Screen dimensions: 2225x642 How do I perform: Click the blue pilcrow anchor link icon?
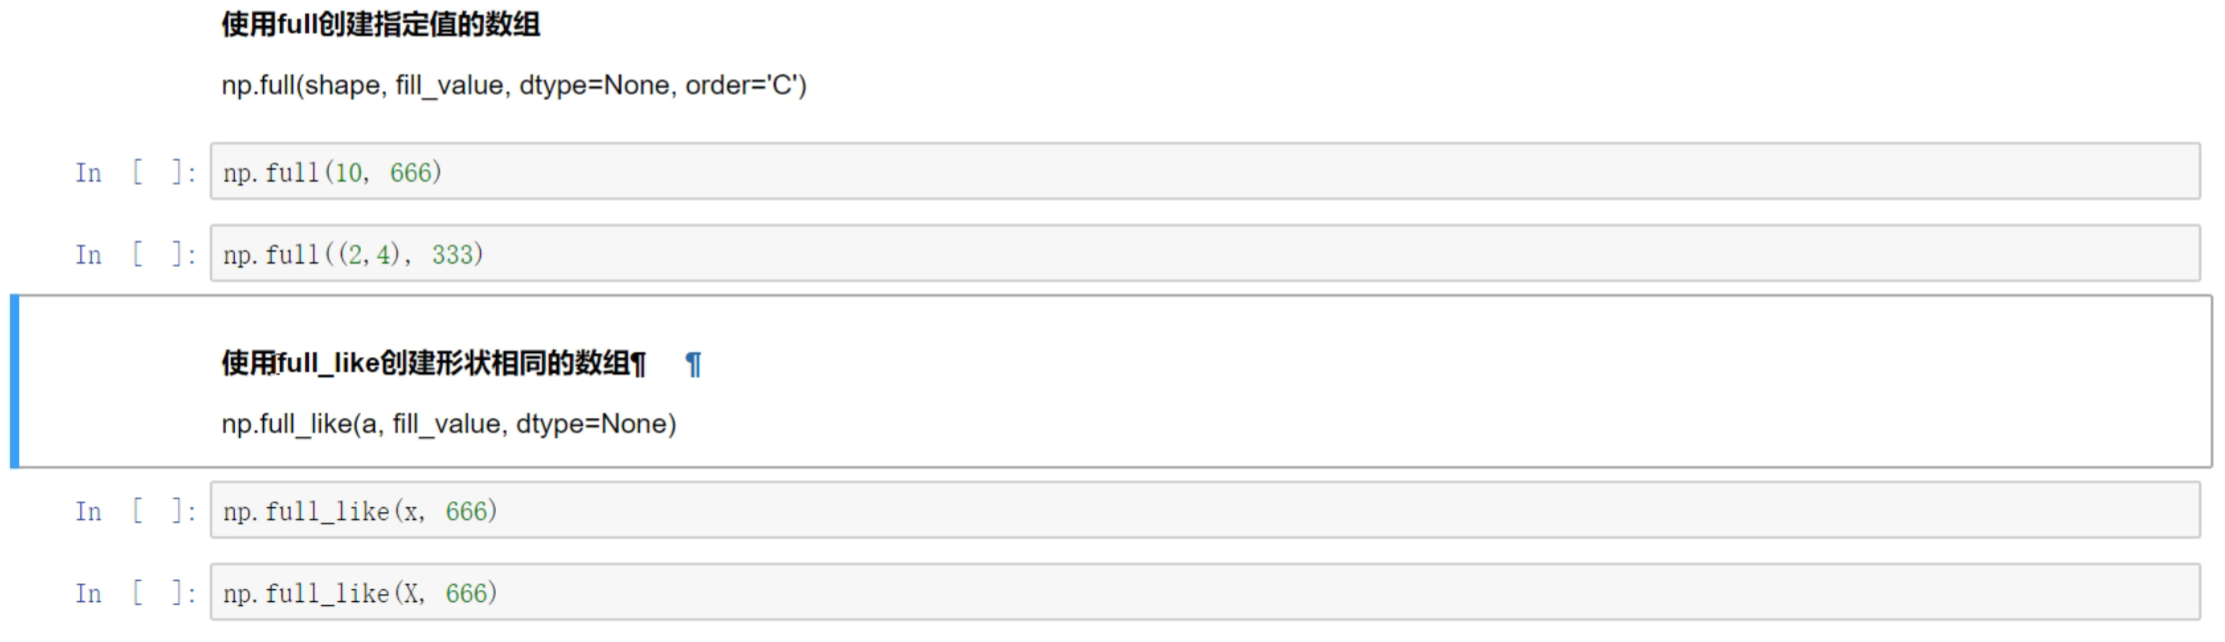tap(693, 365)
